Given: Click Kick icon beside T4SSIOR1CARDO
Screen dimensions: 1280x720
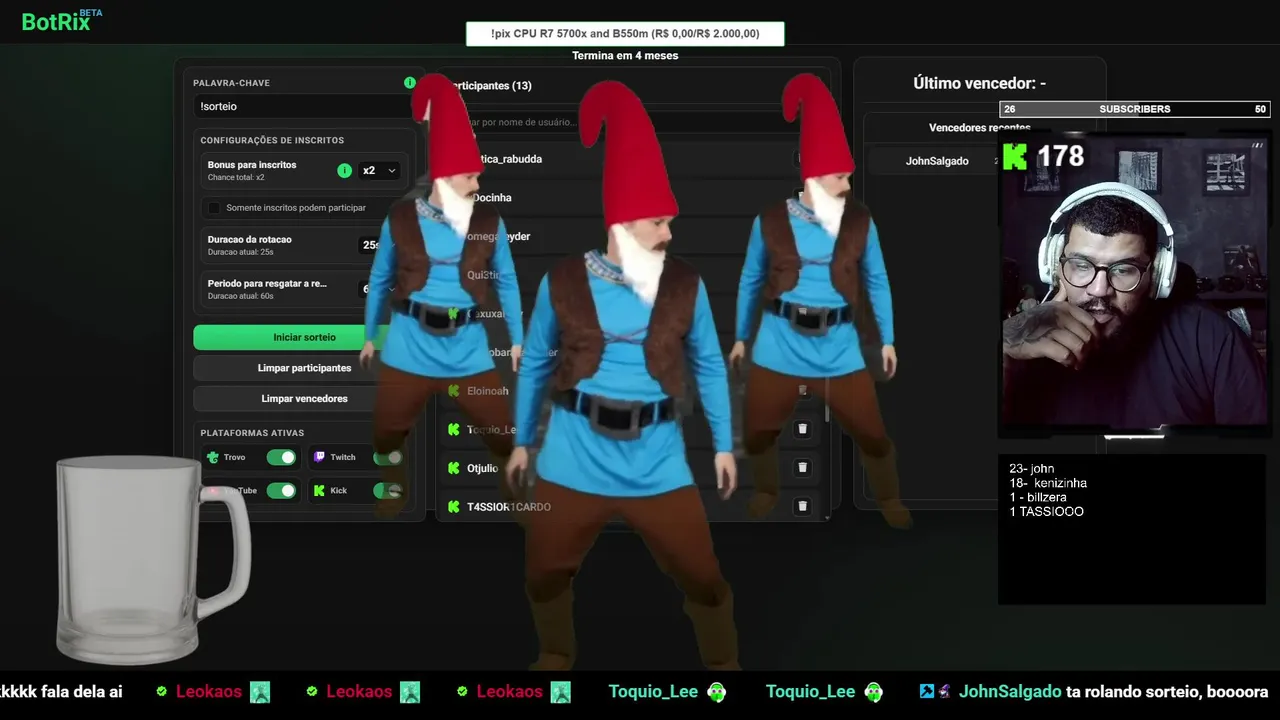Looking at the screenshot, I should 454,507.
